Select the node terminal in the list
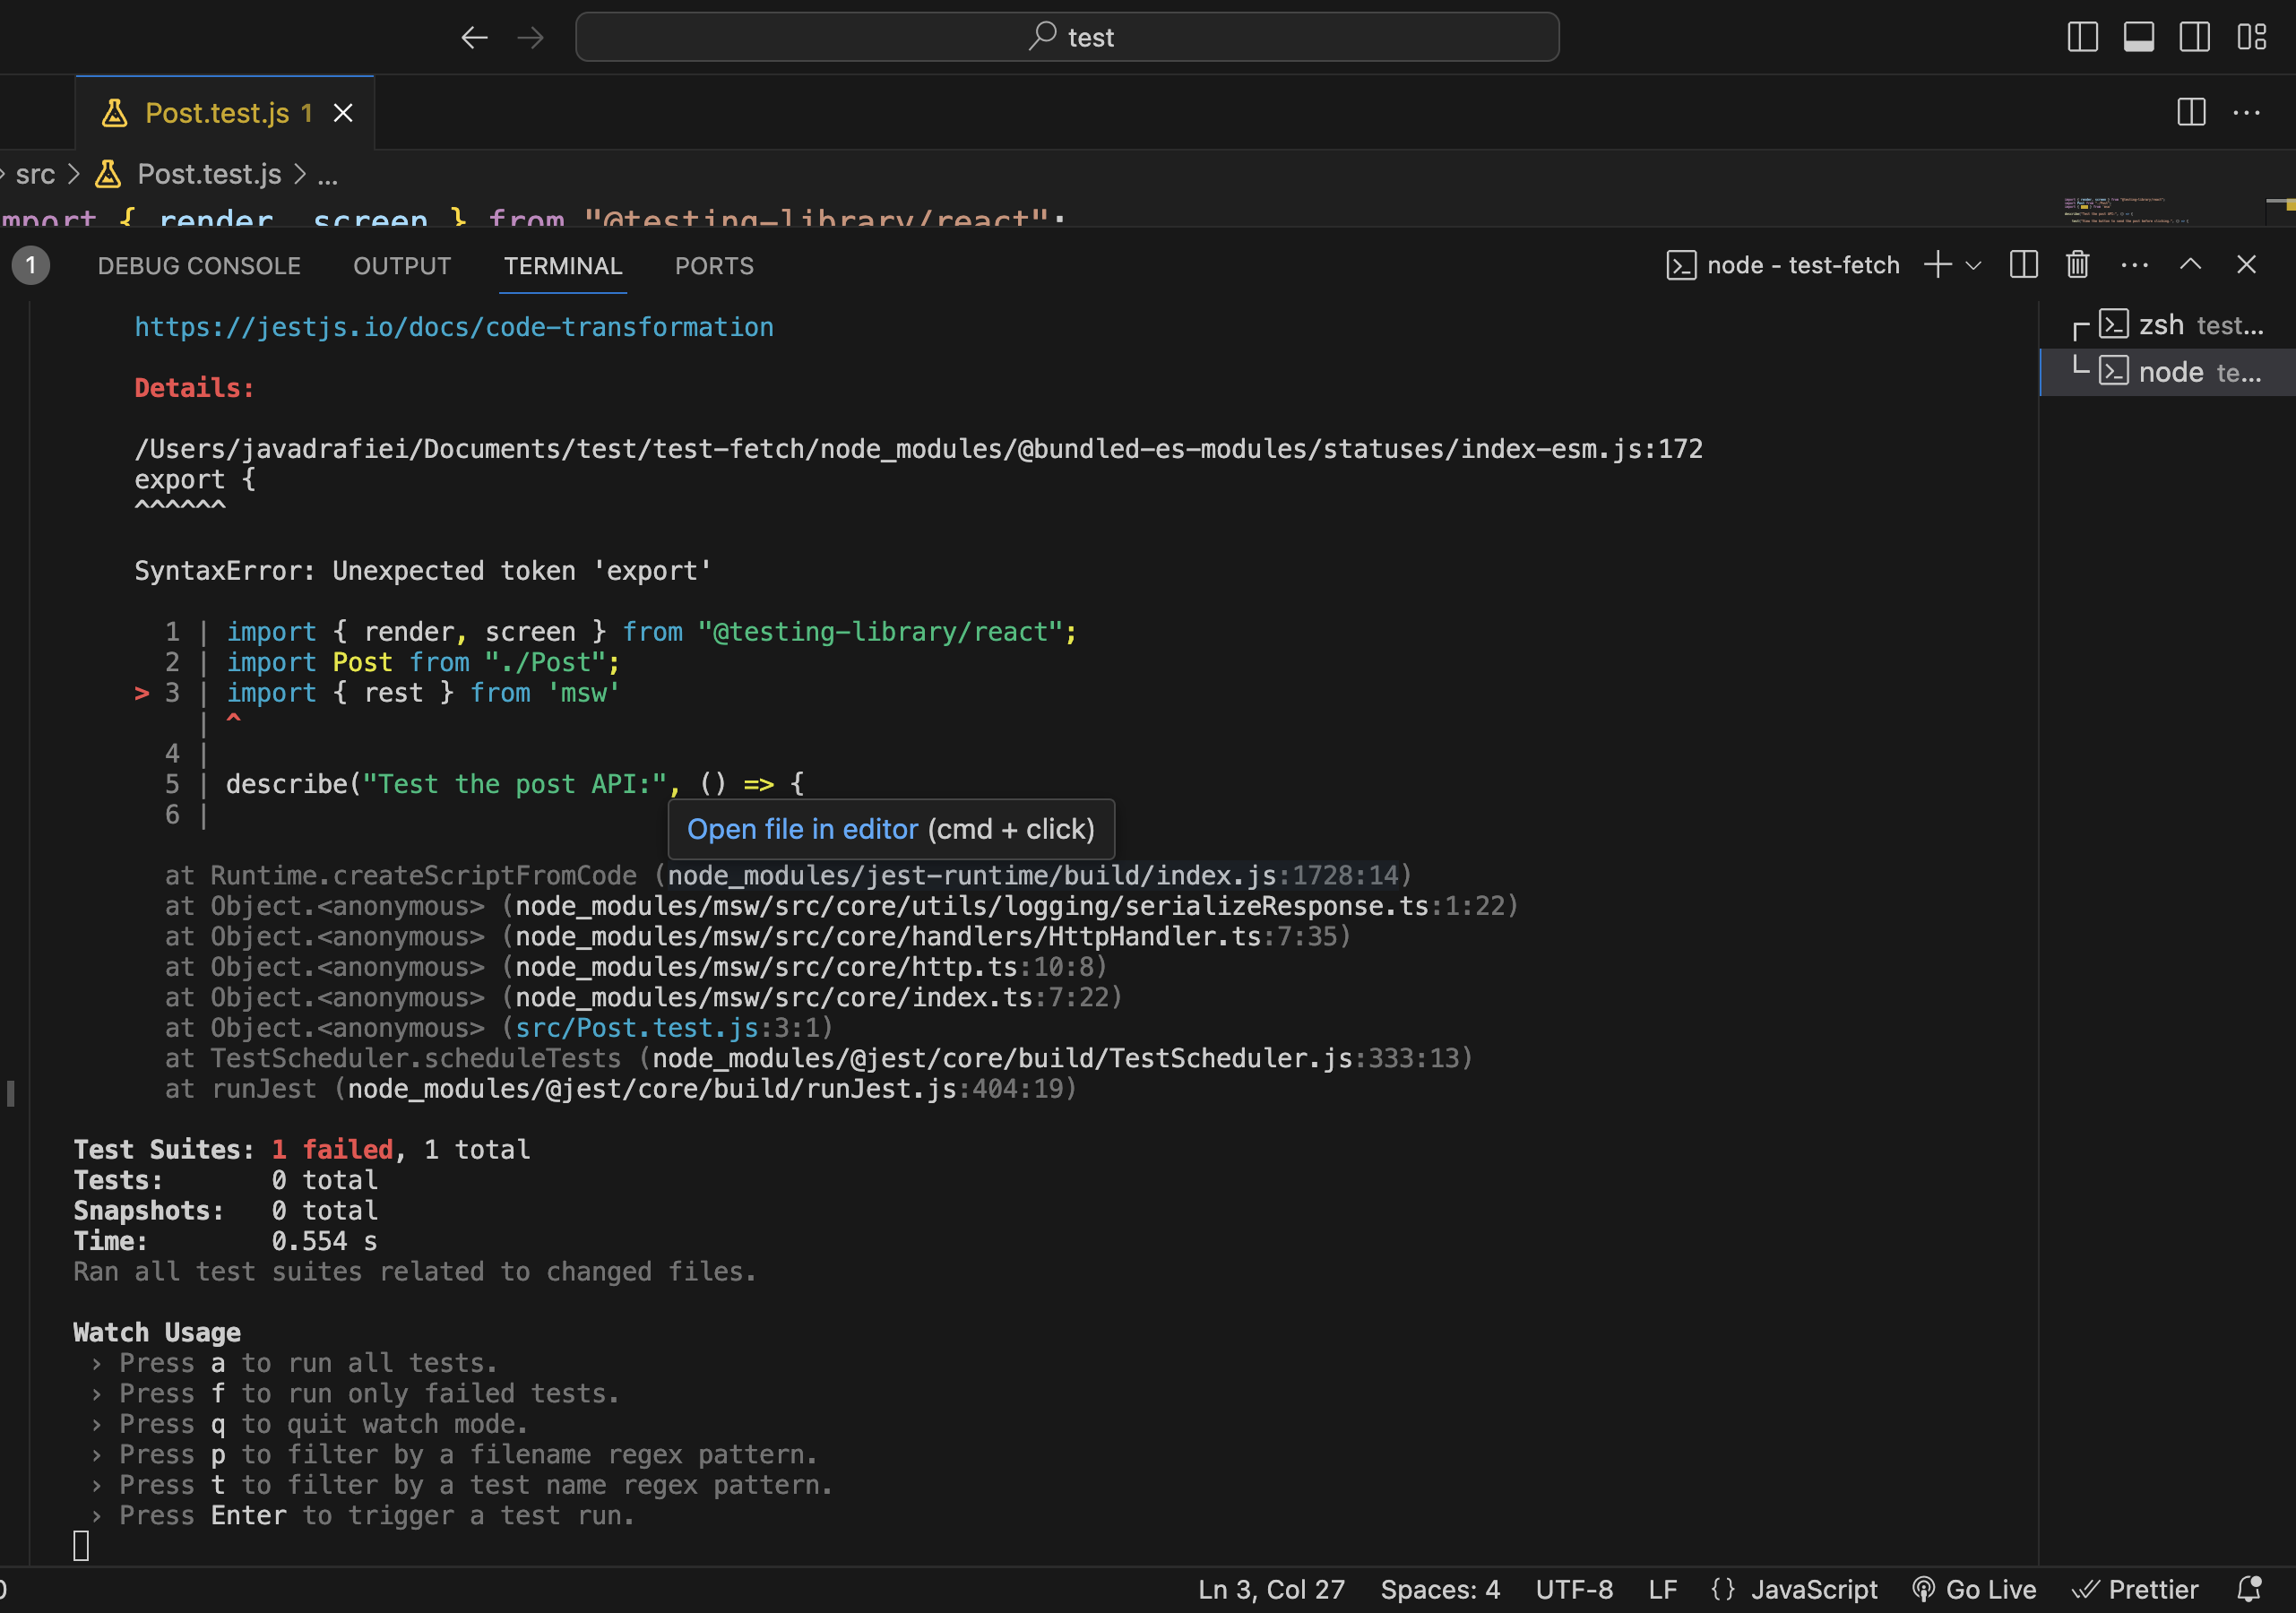The image size is (2296, 1613). [2168, 372]
